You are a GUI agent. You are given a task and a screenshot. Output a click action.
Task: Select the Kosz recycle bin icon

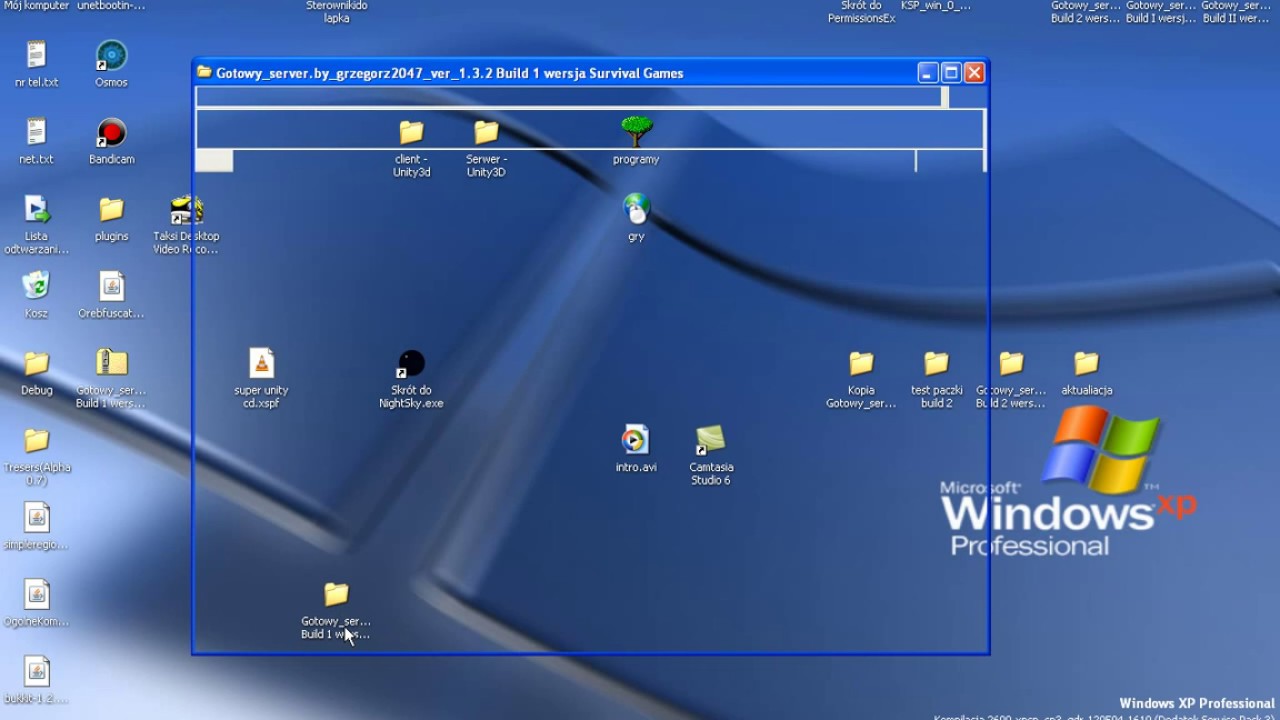[36, 287]
